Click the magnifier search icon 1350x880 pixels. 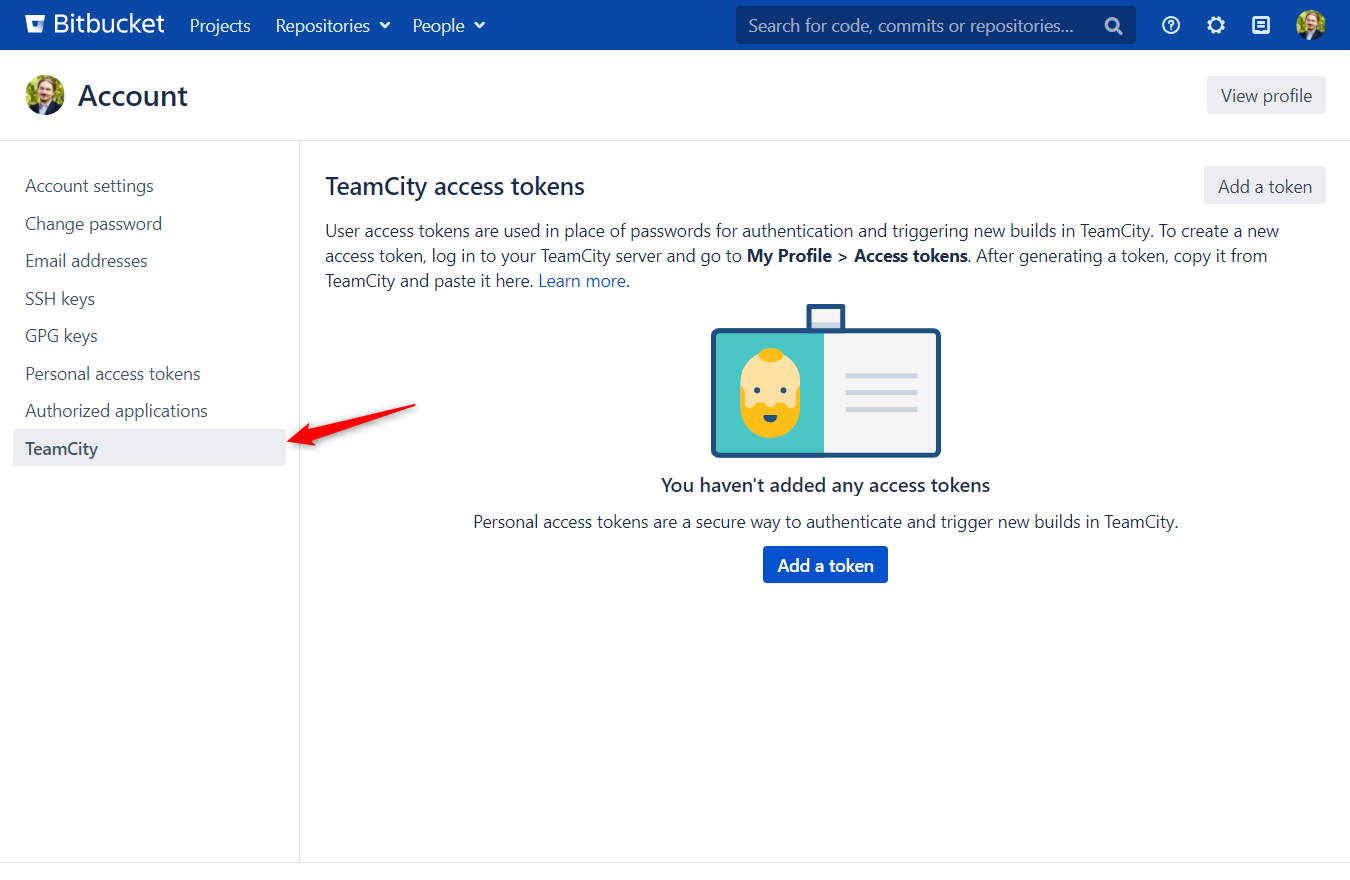pyautogui.click(x=1113, y=26)
